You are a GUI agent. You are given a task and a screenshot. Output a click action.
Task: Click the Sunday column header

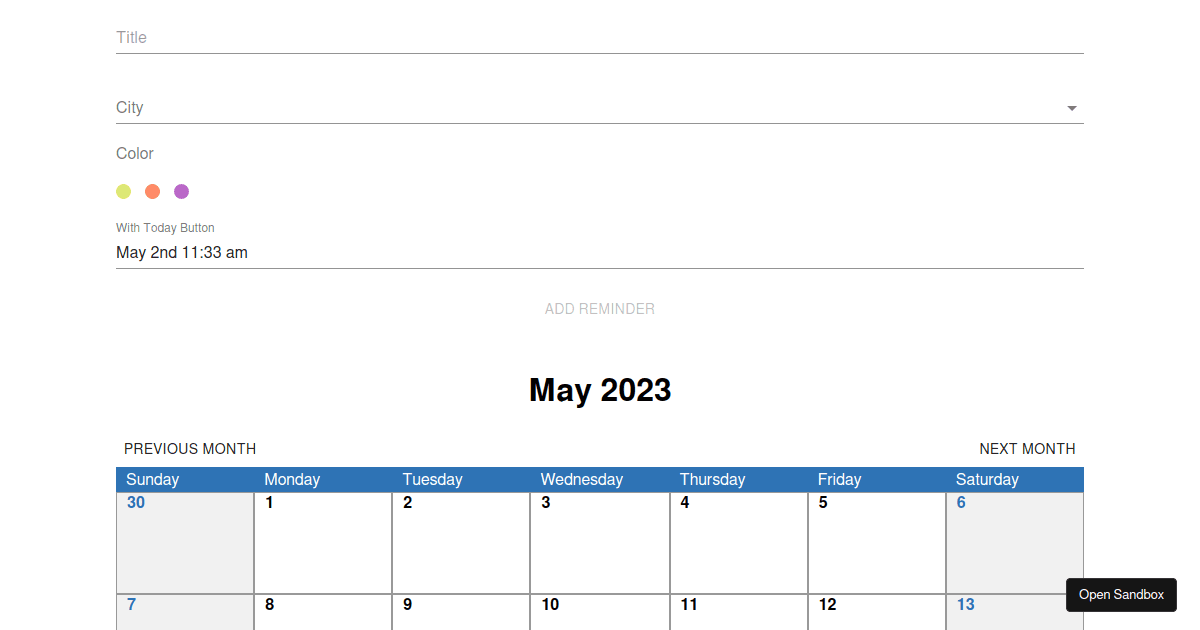click(x=152, y=479)
